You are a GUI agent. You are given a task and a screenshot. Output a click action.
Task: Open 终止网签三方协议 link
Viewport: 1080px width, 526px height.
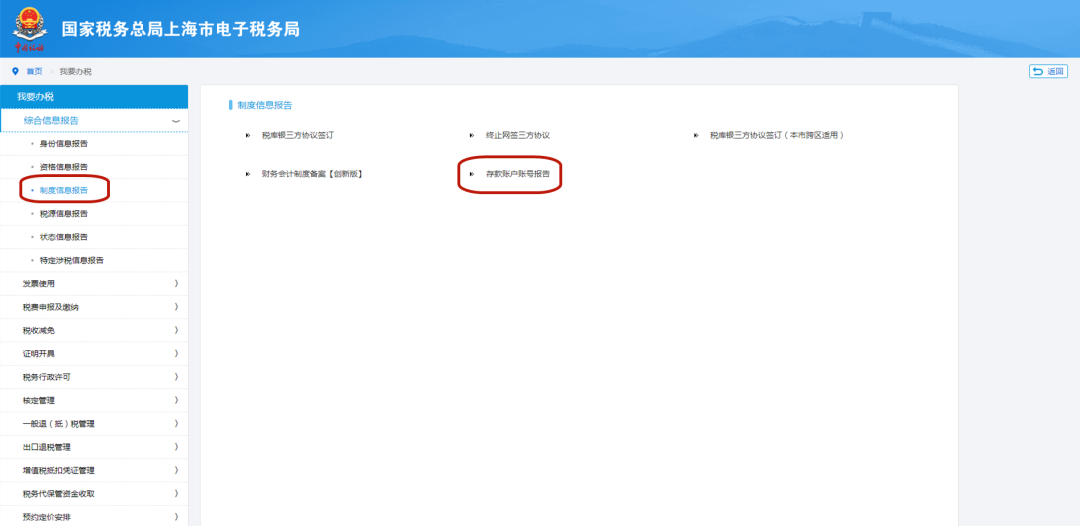coord(518,136)
